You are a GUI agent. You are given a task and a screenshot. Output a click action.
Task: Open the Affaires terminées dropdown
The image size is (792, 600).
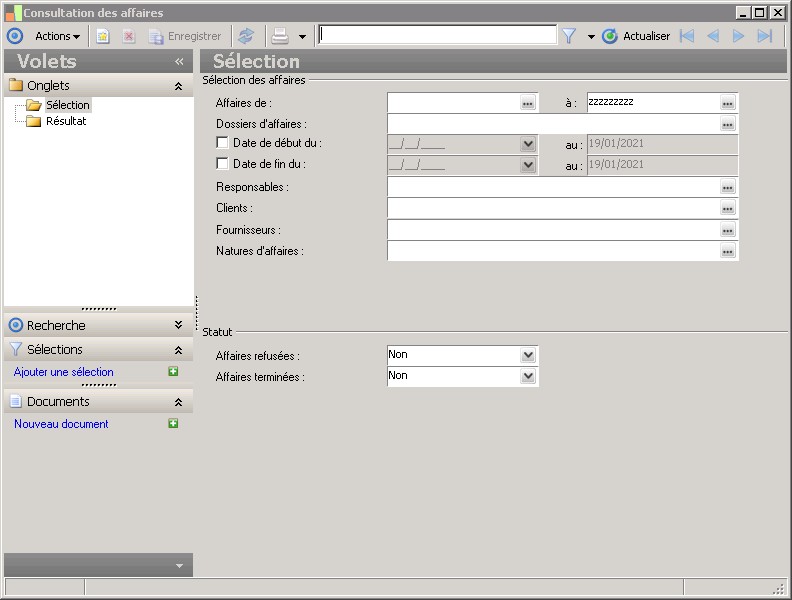point(528,376)
